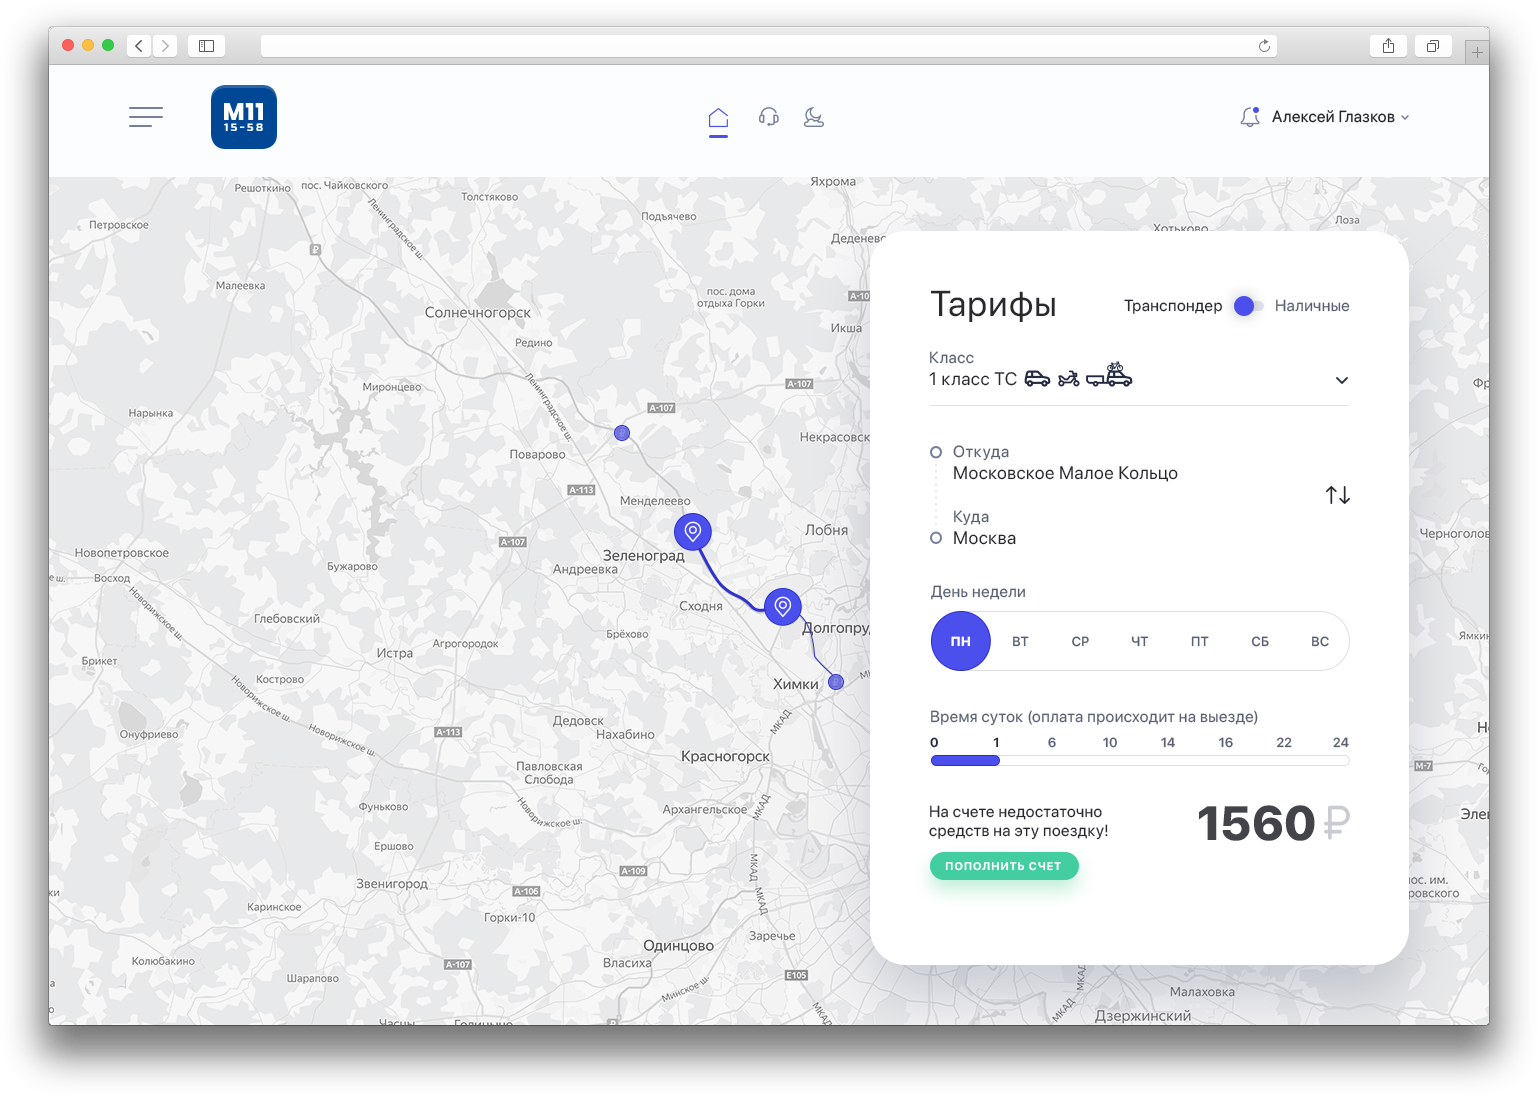Select the Куда Москва destination
The height and width of the screenshot is (1096, 1538).
tap(984, 528)
